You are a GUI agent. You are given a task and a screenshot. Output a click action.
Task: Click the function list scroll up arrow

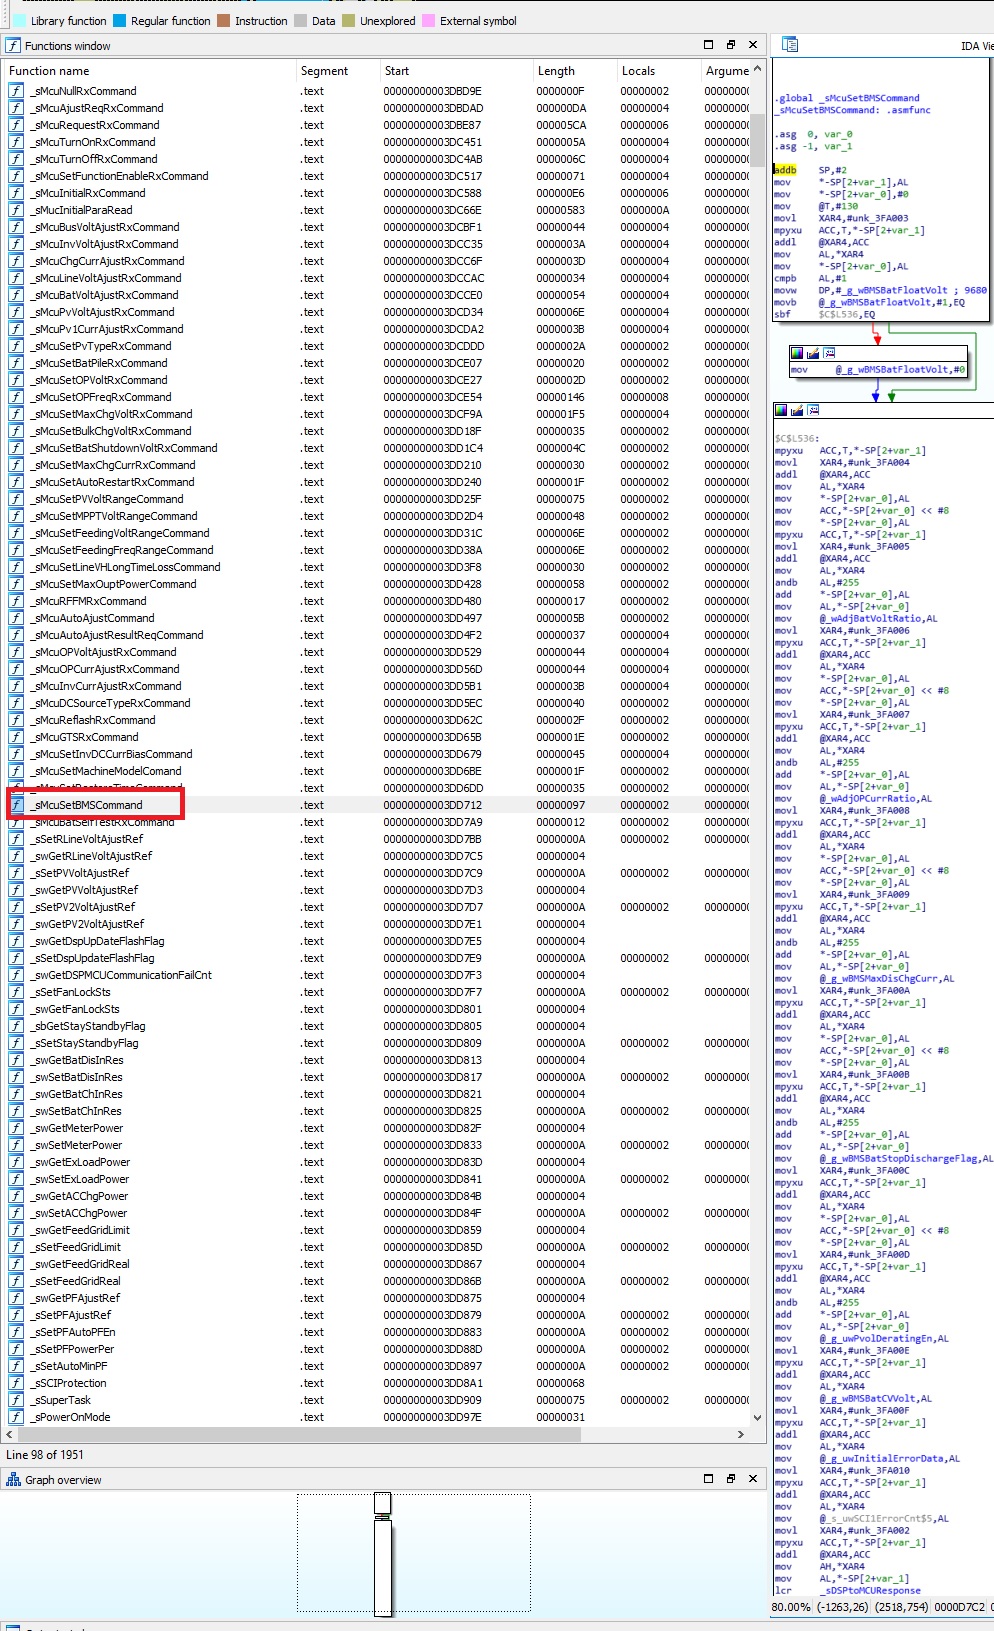point(757,69)
